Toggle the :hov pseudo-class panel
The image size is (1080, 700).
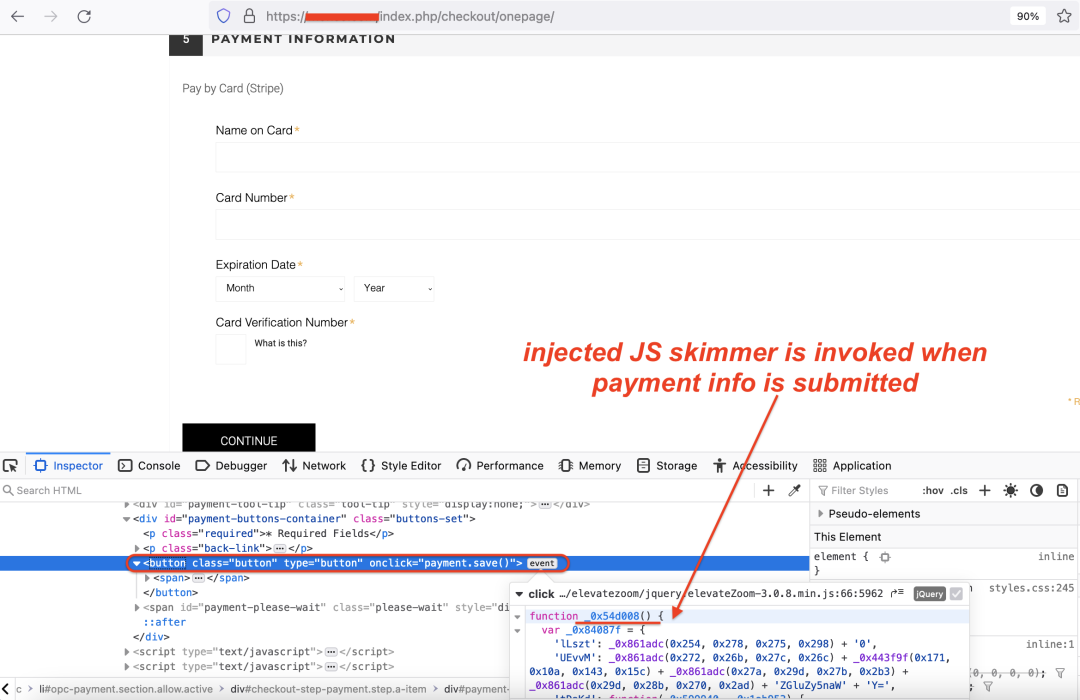click(x=933, y=490)
